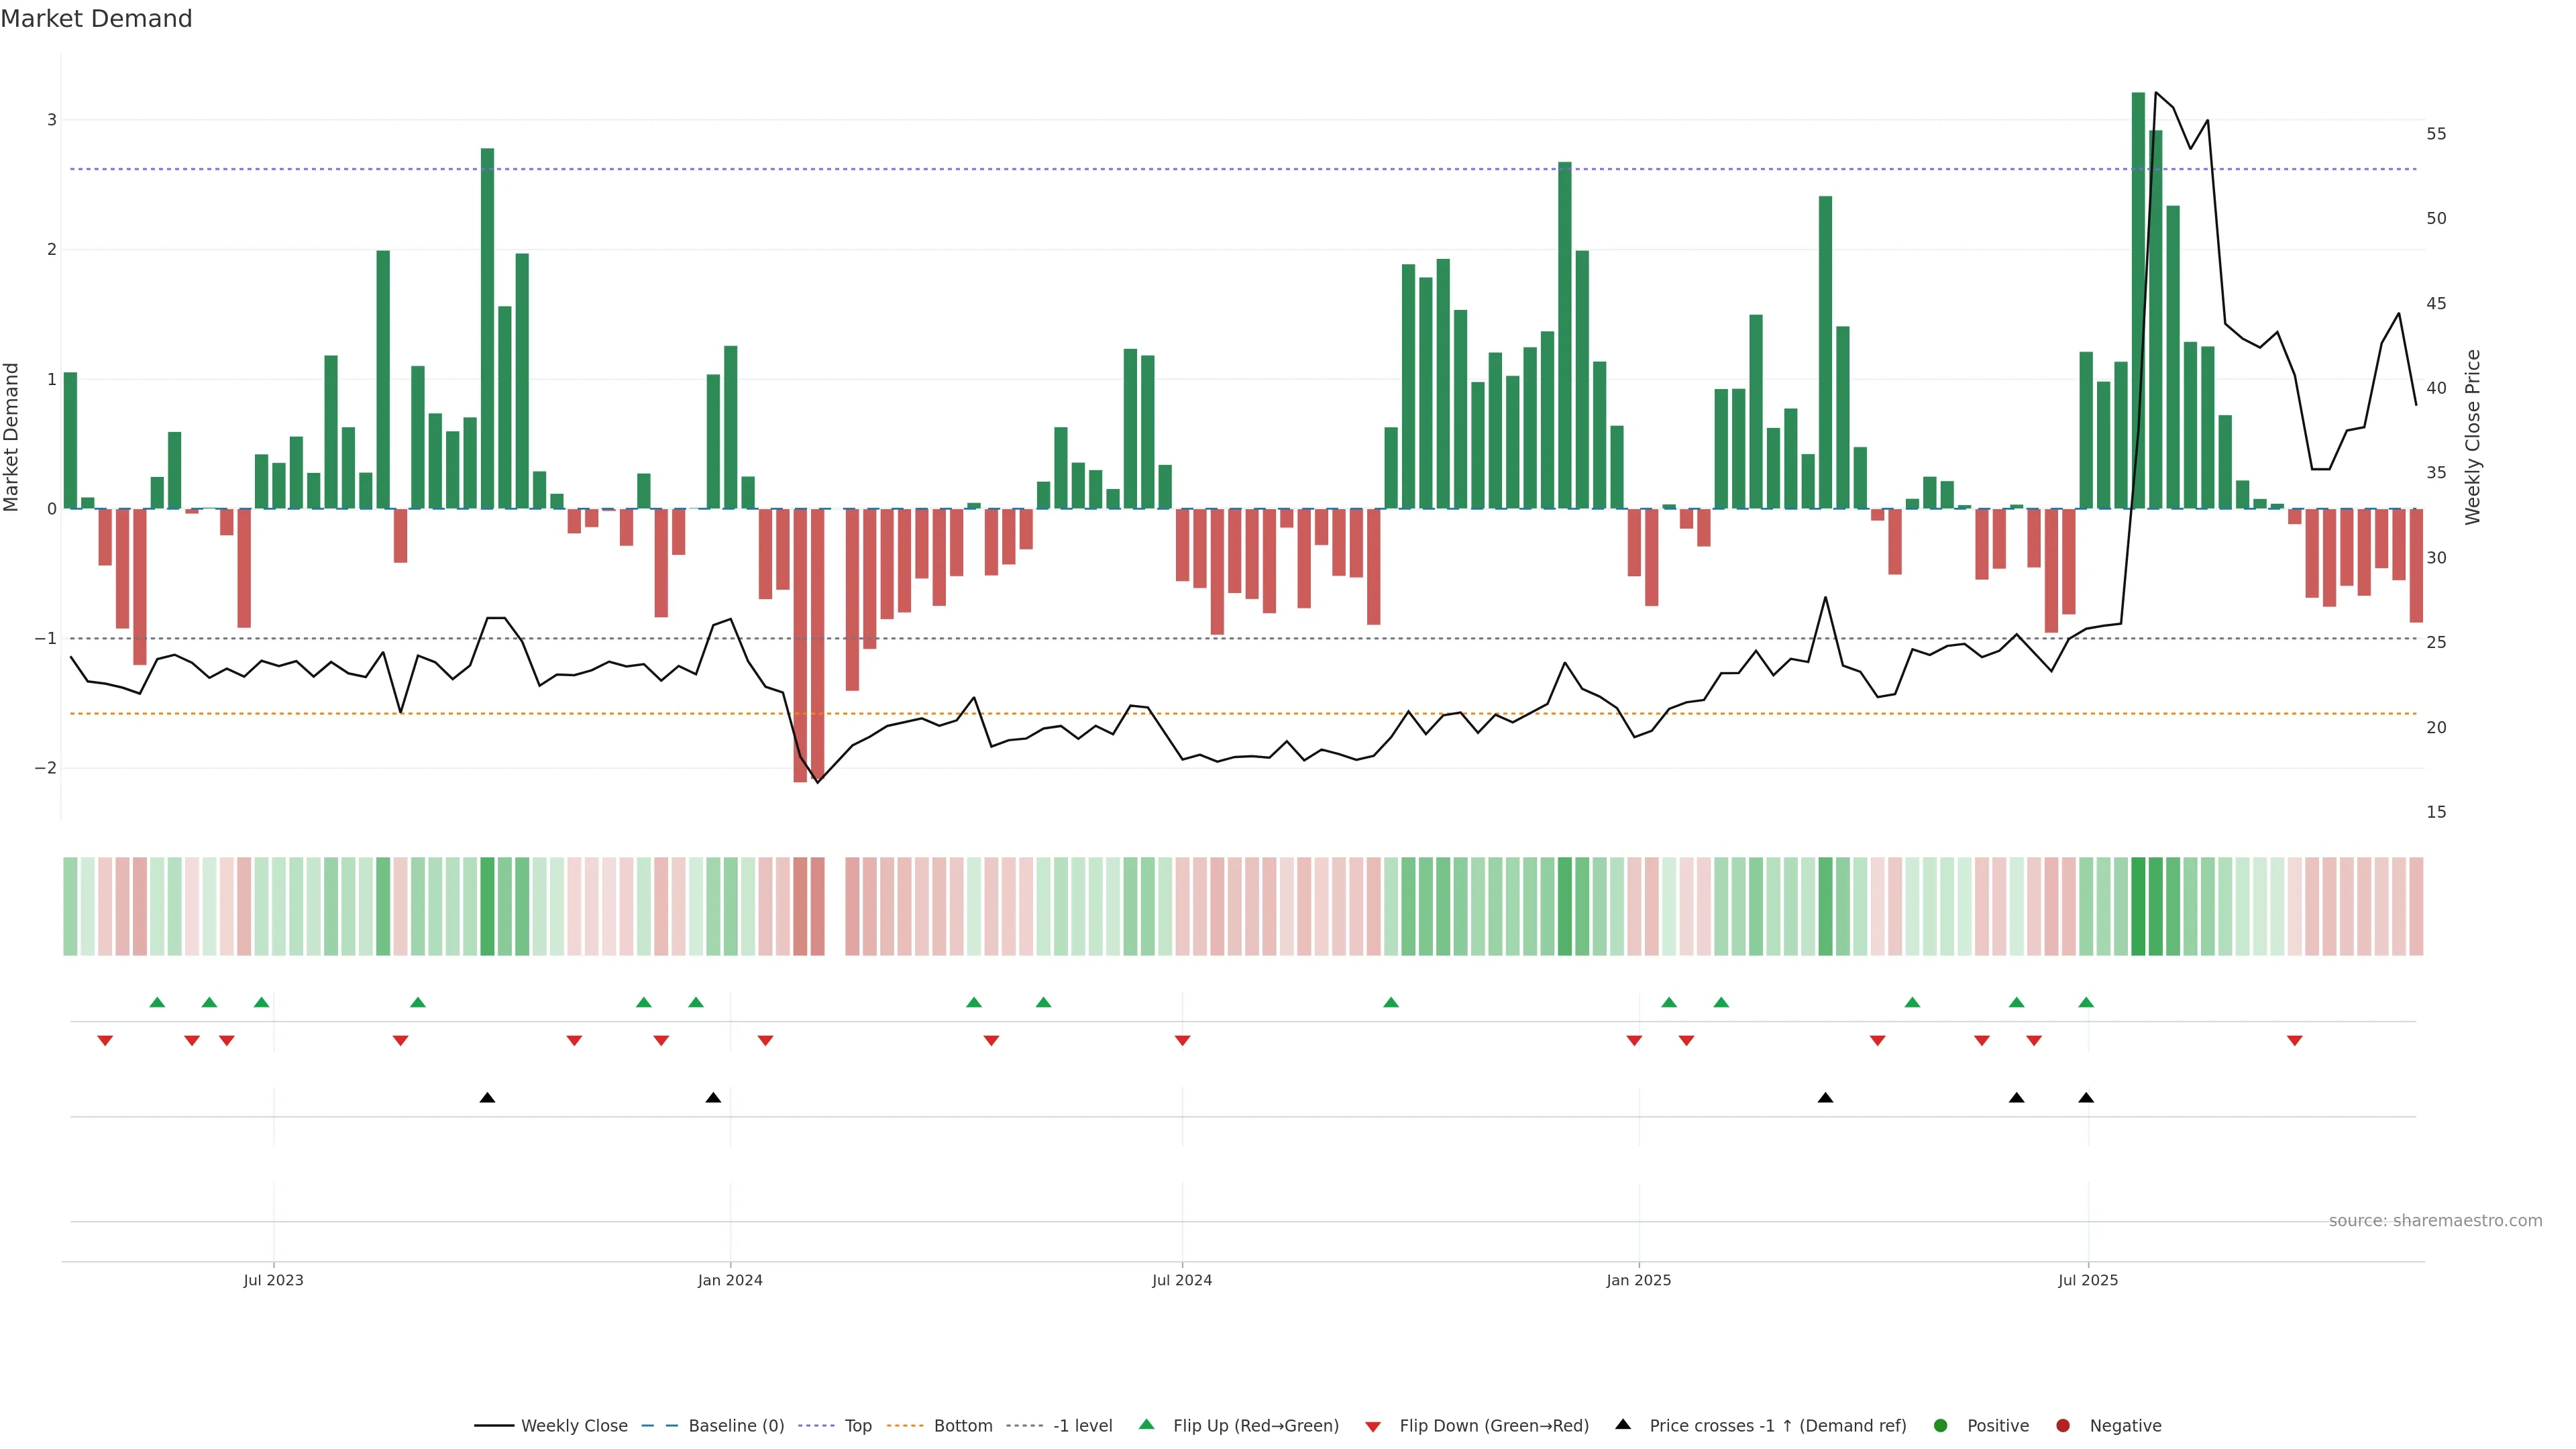
Task: Click the Weekly Close legend line icon
Action: (x=493, y=1426)
